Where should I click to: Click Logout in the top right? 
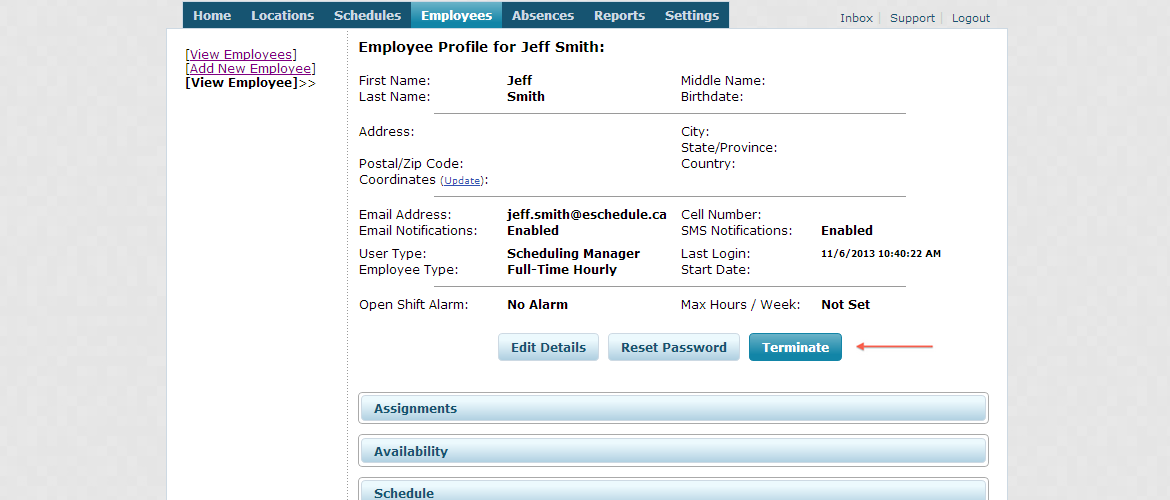[970, 18]
